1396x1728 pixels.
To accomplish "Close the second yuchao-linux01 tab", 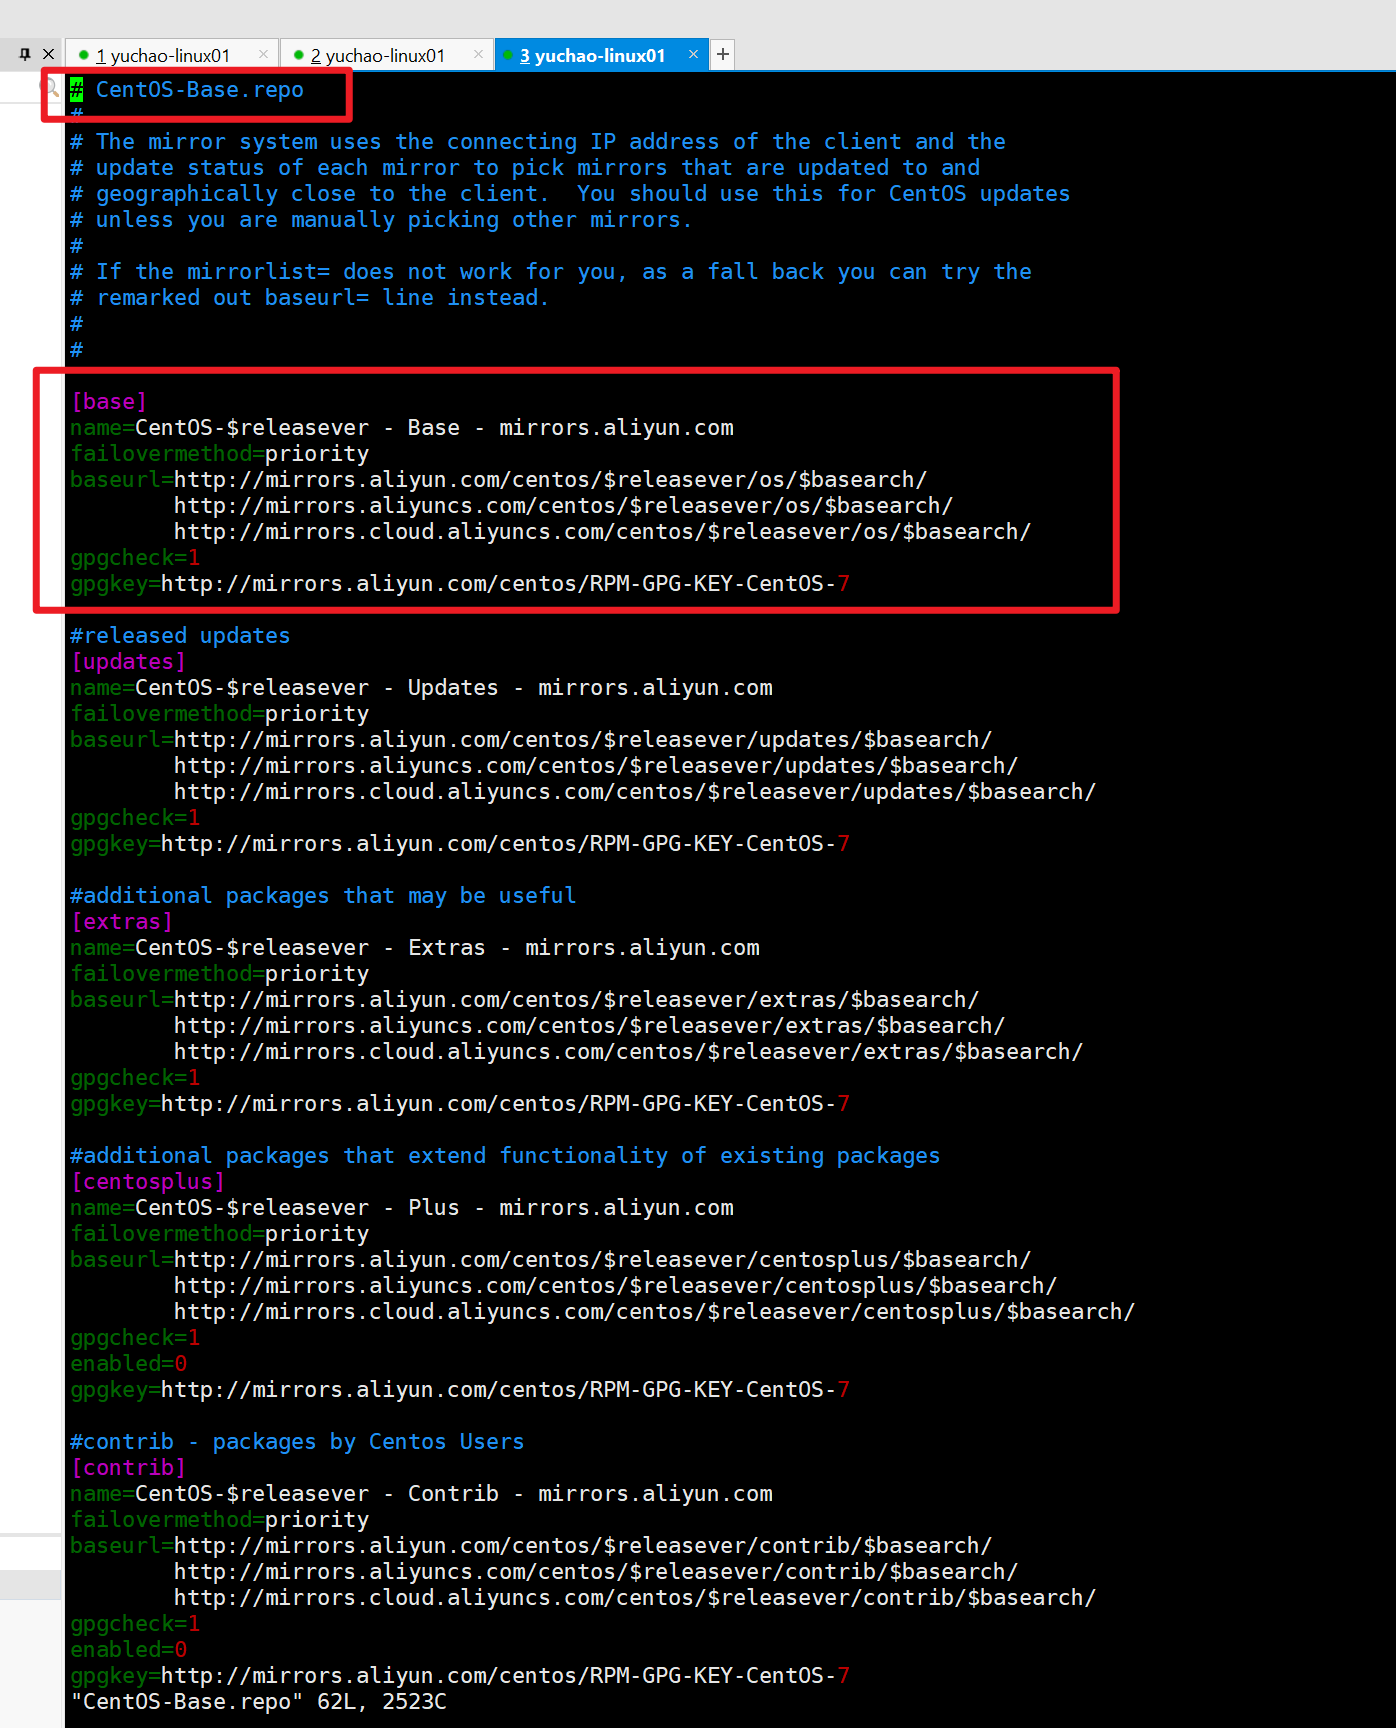I will (x=478, y=55).
